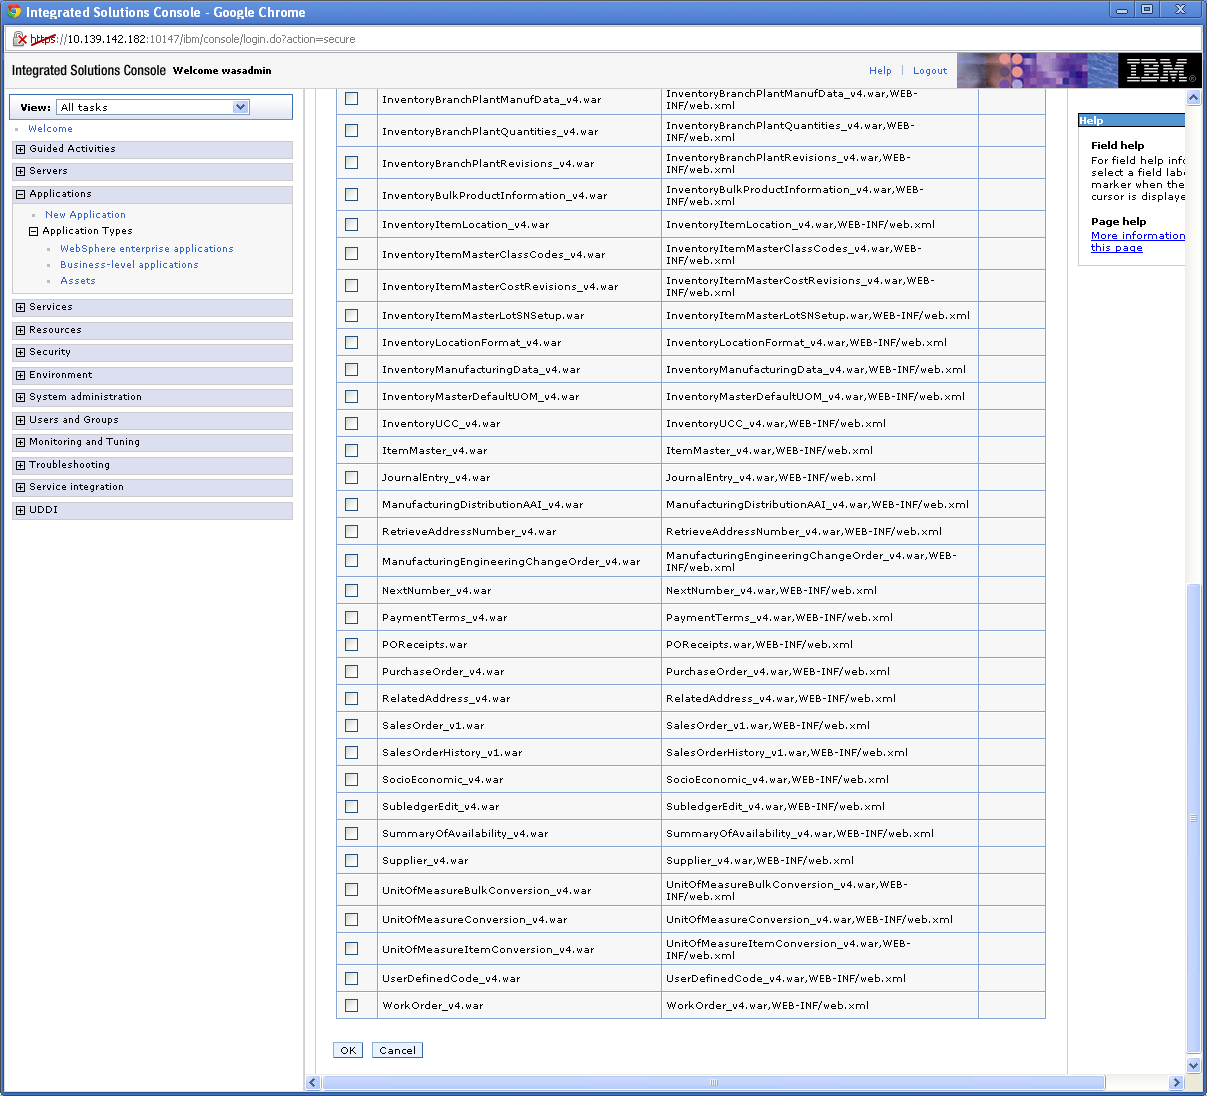
Task: Collapse the Application Types subtree
Action: (x=33, y=231)
